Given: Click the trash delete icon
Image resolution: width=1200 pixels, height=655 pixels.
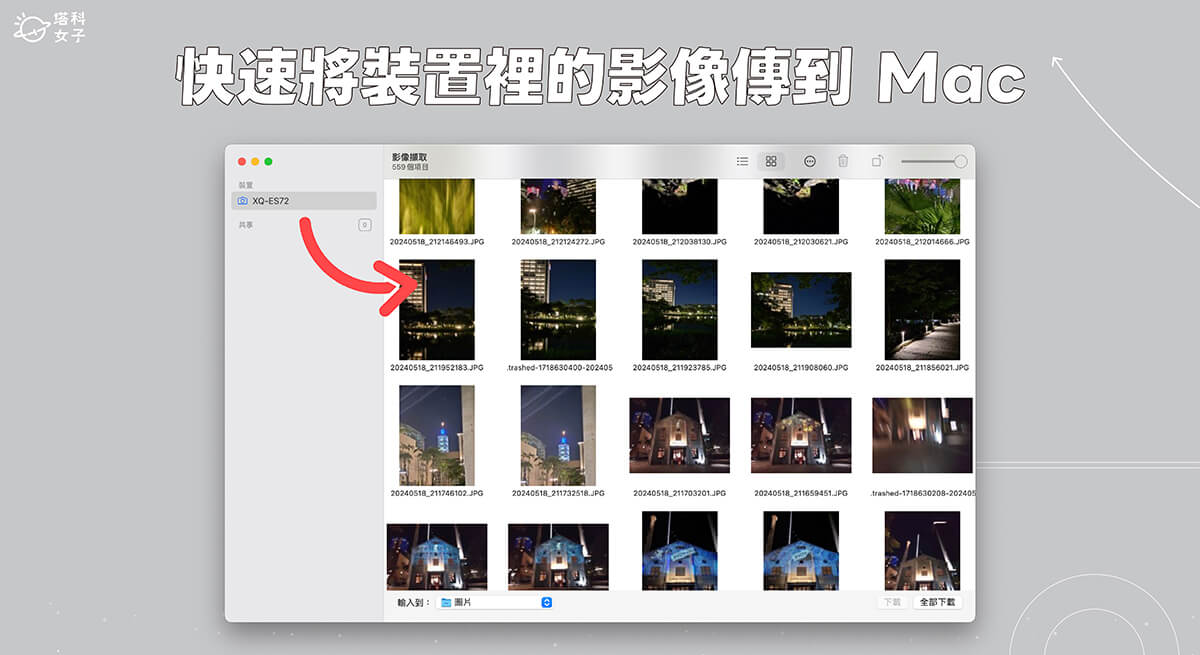Looking at the screenshot, I should pyautogui.click(x=843, y=161).
